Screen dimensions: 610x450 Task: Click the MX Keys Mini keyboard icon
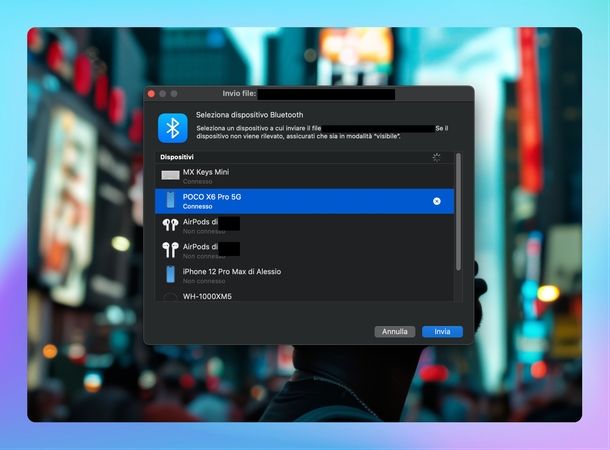[170, 175]
